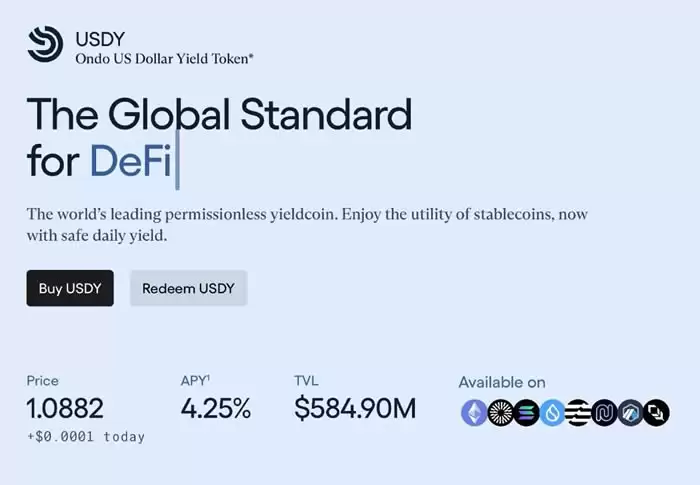This screenshot has height=485, width=700.
Task: Click the Ondo USDY logo icon
Action: (x=46, y=46)
